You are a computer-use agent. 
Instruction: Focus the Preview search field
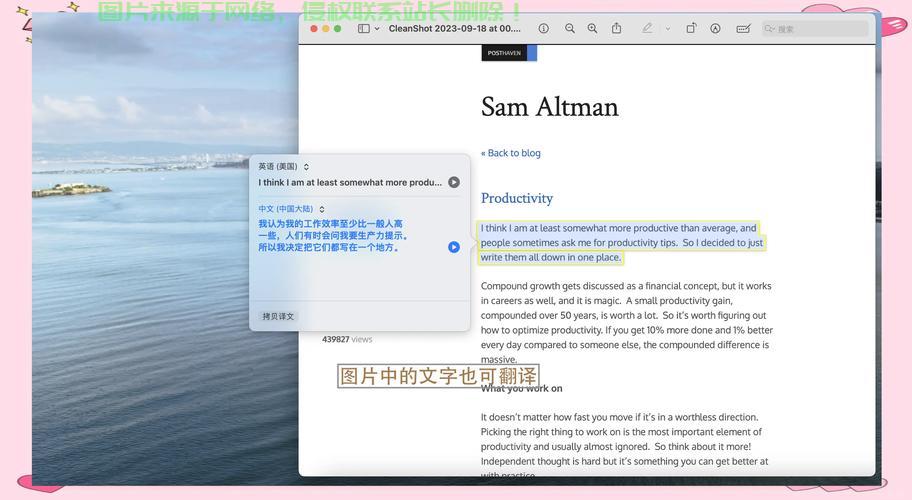click(x=815, y=28)
